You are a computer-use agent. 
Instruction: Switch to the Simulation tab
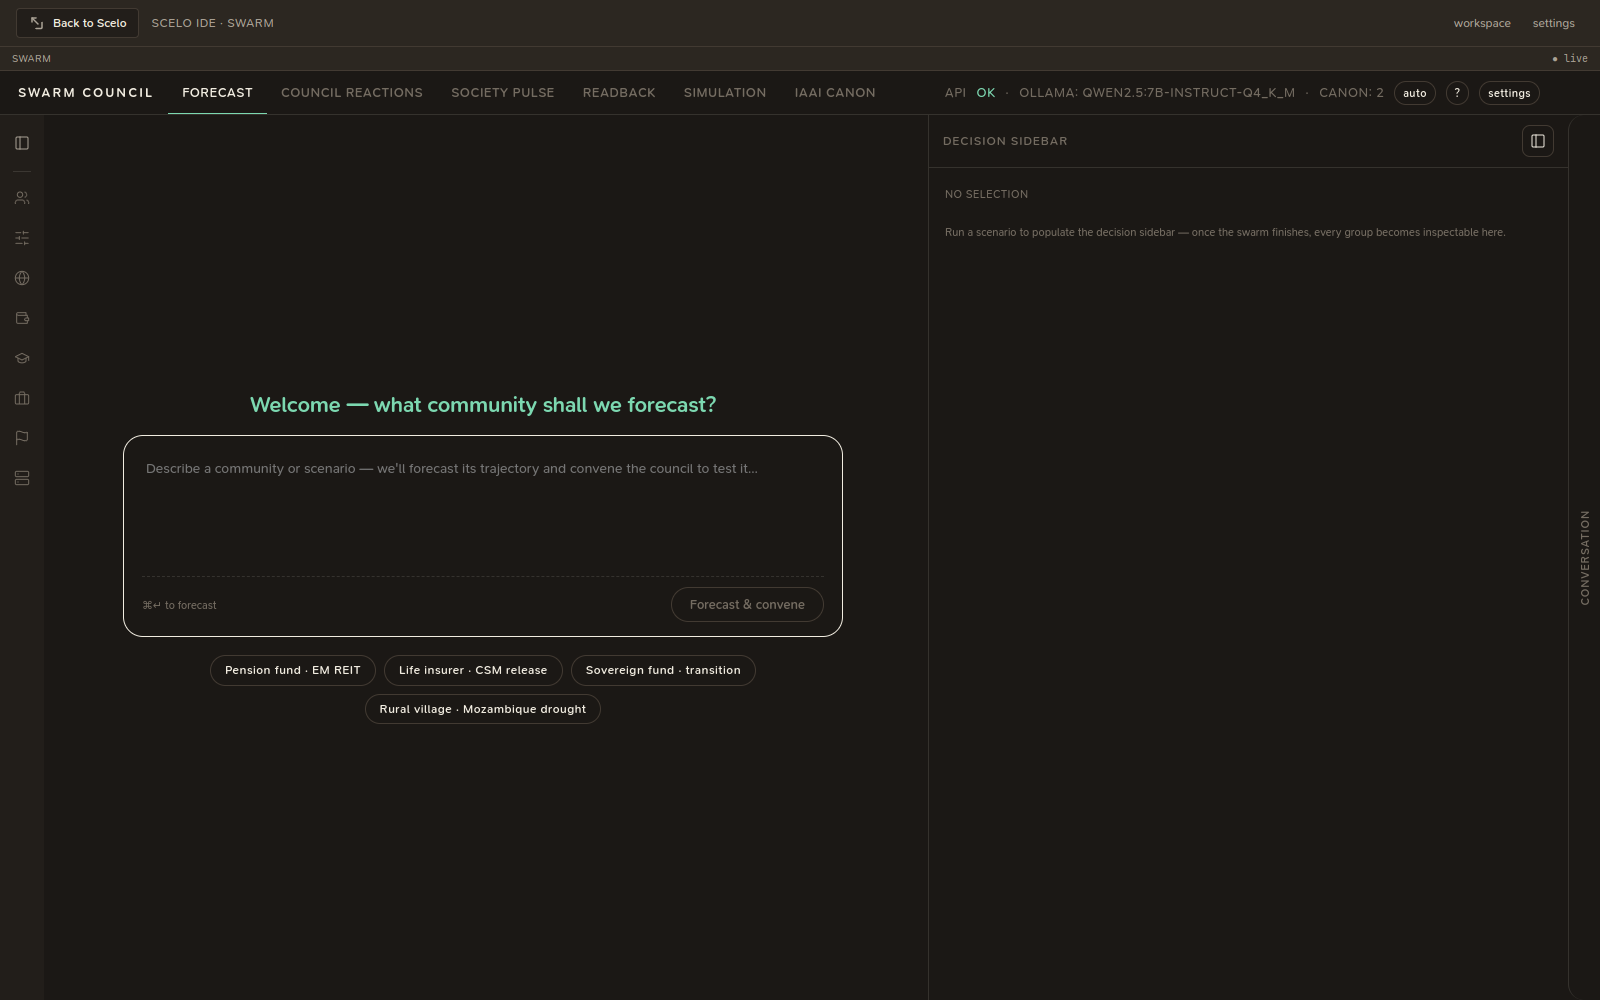[725, 93]
